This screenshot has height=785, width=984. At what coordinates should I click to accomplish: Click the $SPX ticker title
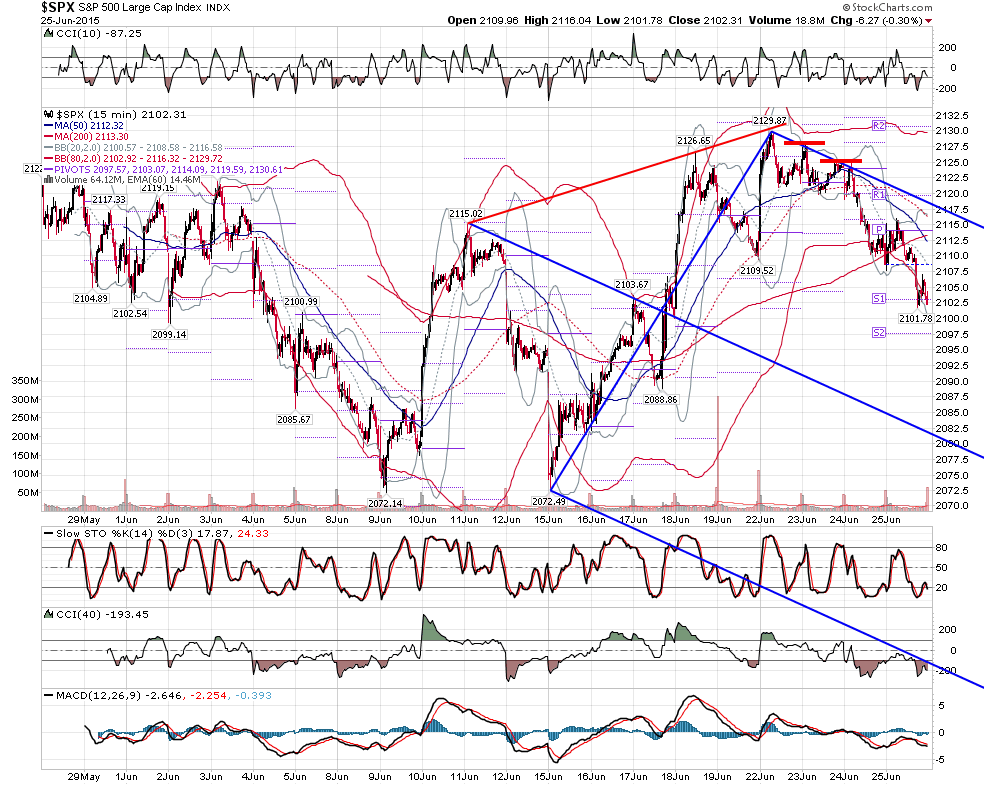58,8
